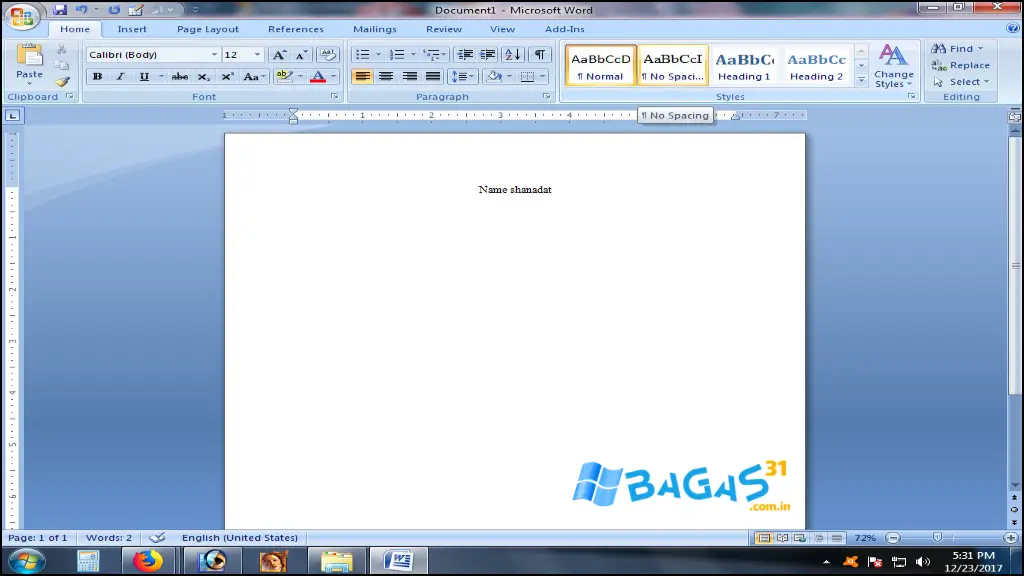Select the Center alignment icon
The width and height of the screenshot is (1024, 576).
click(386, 76)
